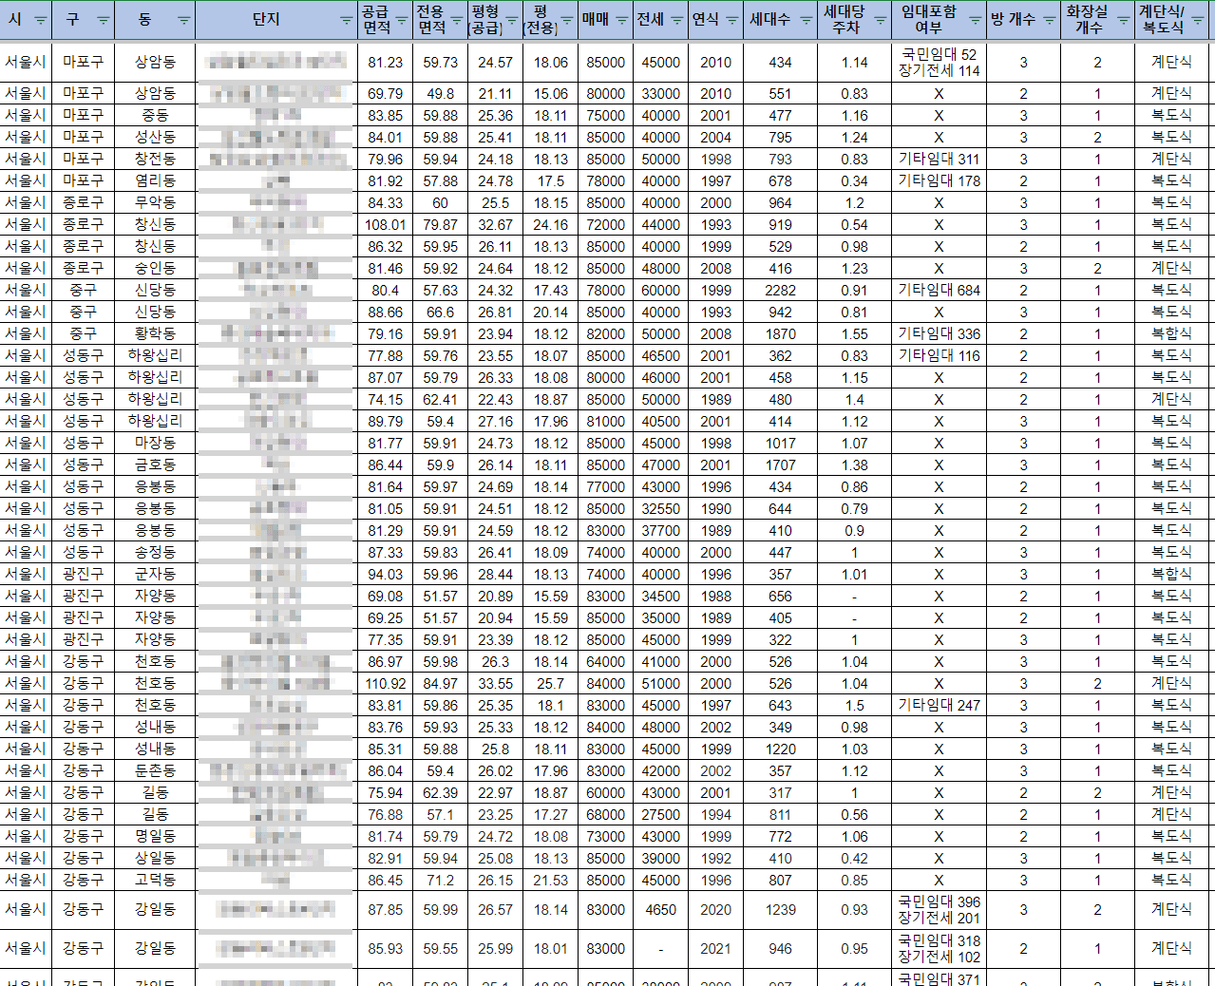This screenshot has width=1215, height=986.
Task: Click the 공급면적 value 110.92
Action: click(x=385, y=684)
